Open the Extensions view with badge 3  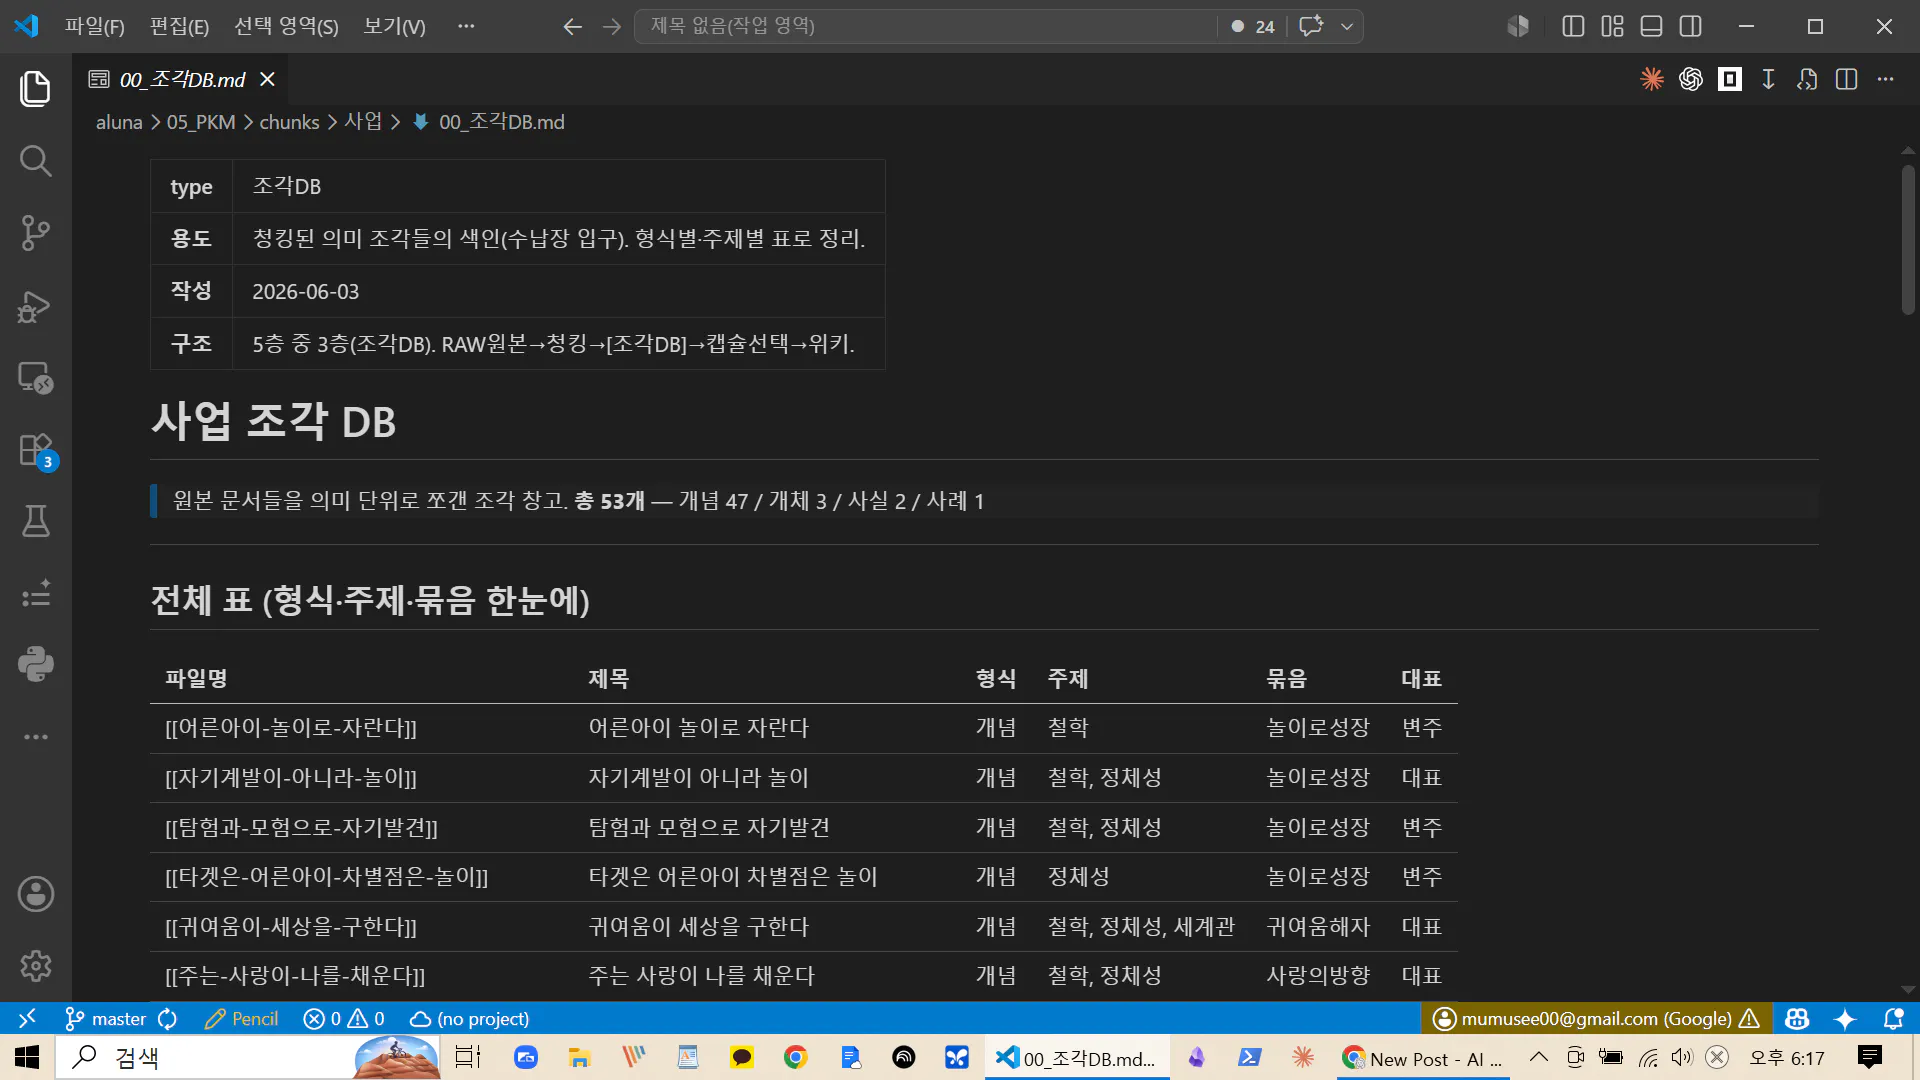pos(36,450)
